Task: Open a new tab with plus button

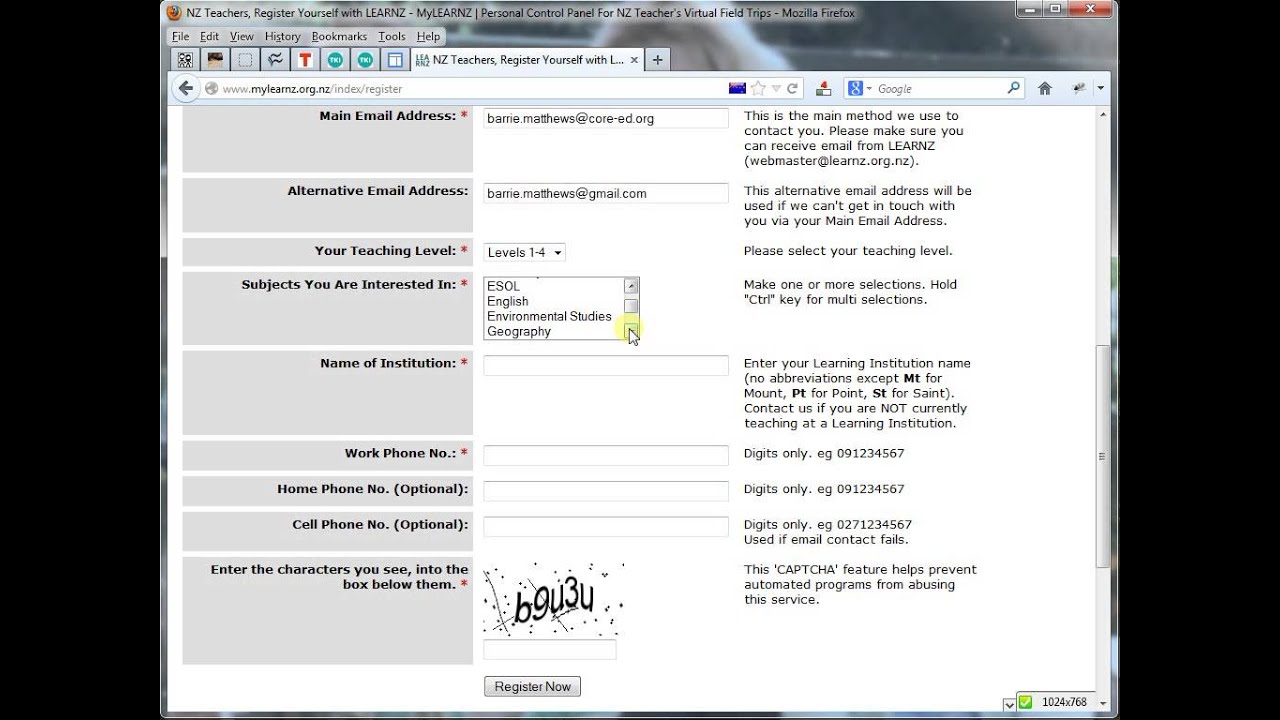Action: (657, 60)
